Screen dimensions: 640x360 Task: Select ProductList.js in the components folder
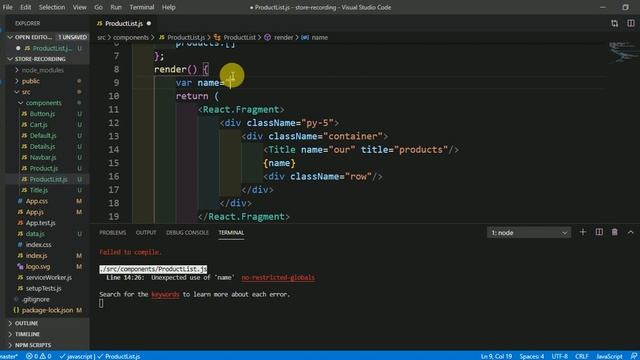48,179
